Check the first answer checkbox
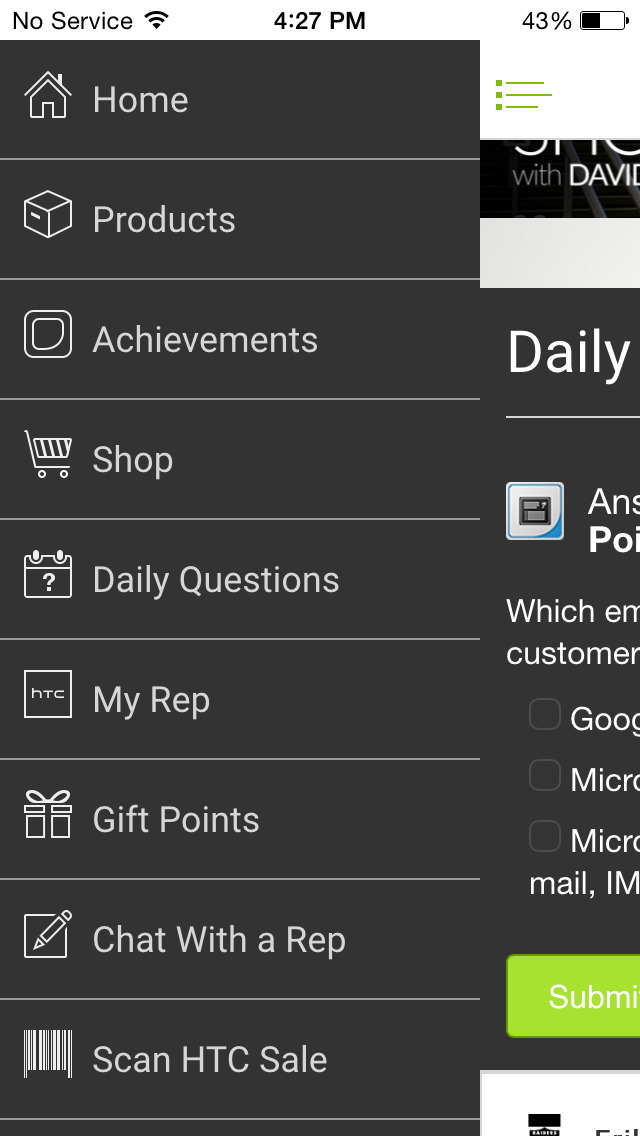The height and width of the screenshot is (1136, 640). pyautogui.click(x=545, y=715)
